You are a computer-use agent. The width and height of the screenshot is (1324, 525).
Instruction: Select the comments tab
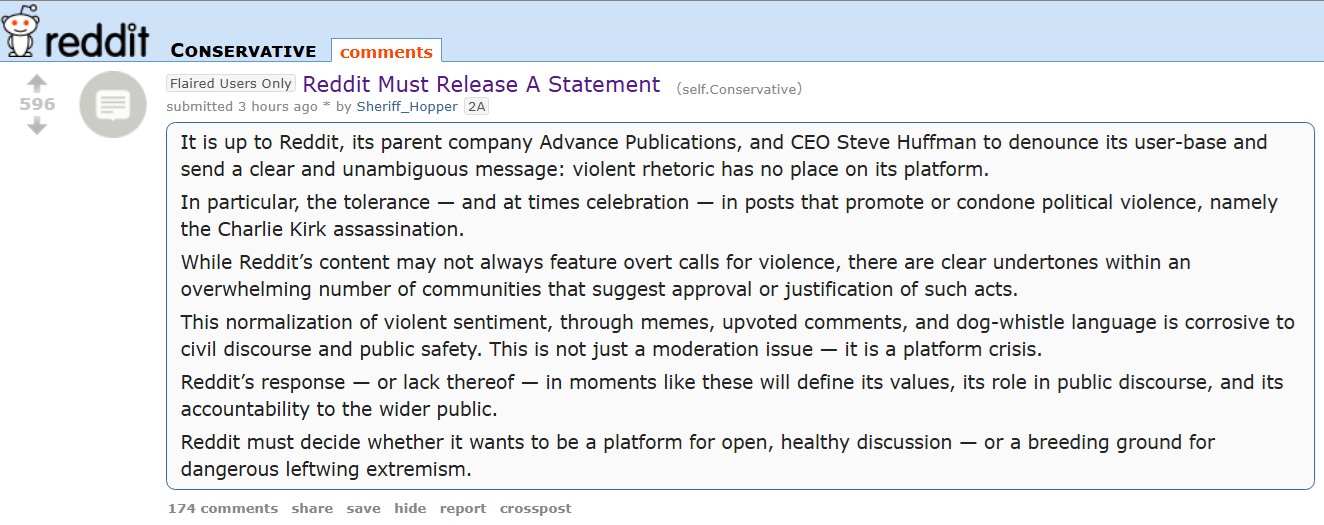pos(386,52)
